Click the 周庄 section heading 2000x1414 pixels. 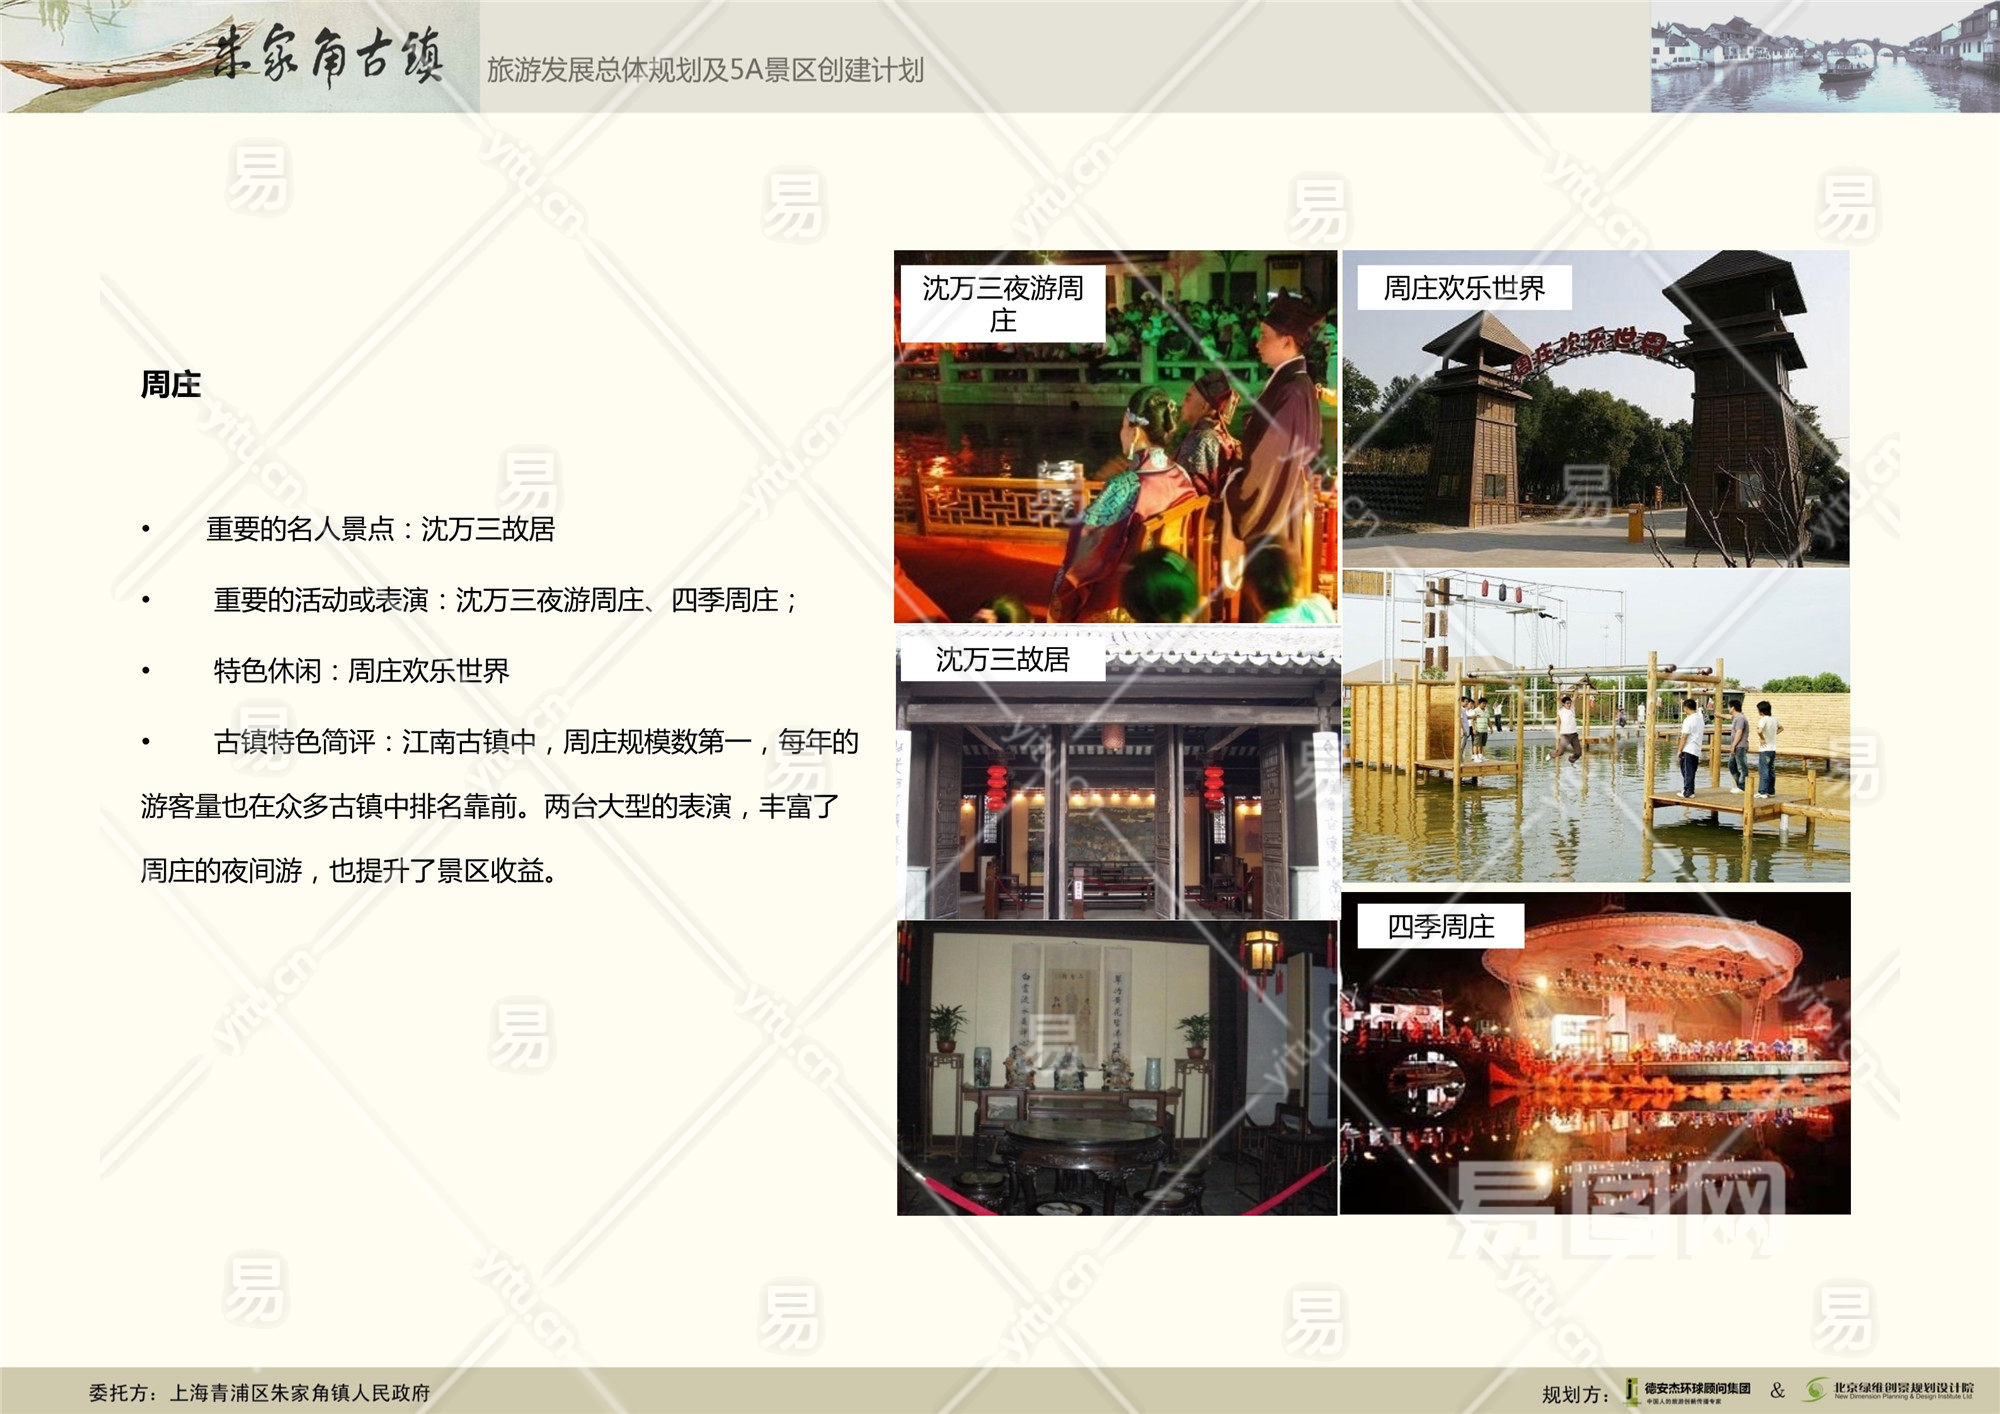pyautogui.click(x=171, y=385)
